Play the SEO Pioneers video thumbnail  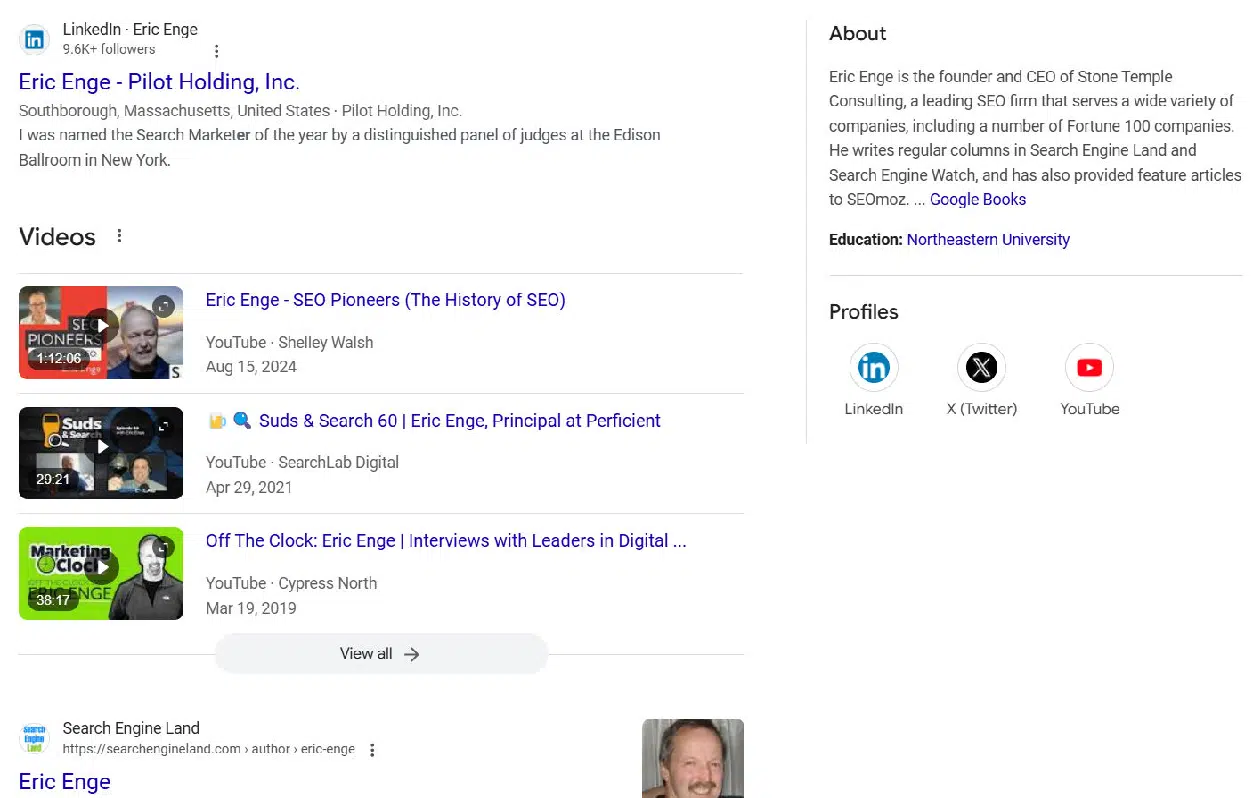click(101, 332)
